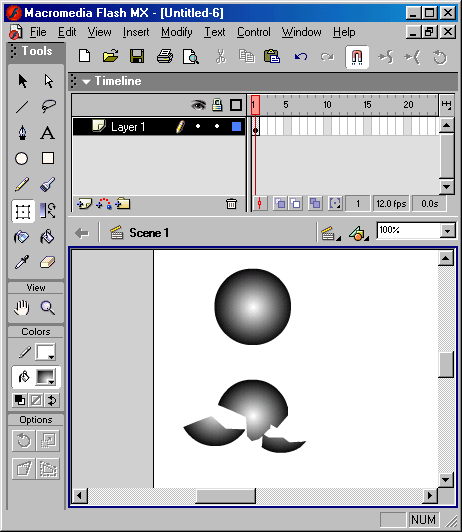462x532 pixels.
Task: Click Black and White colors button
Action: click(x=20, y=400)
